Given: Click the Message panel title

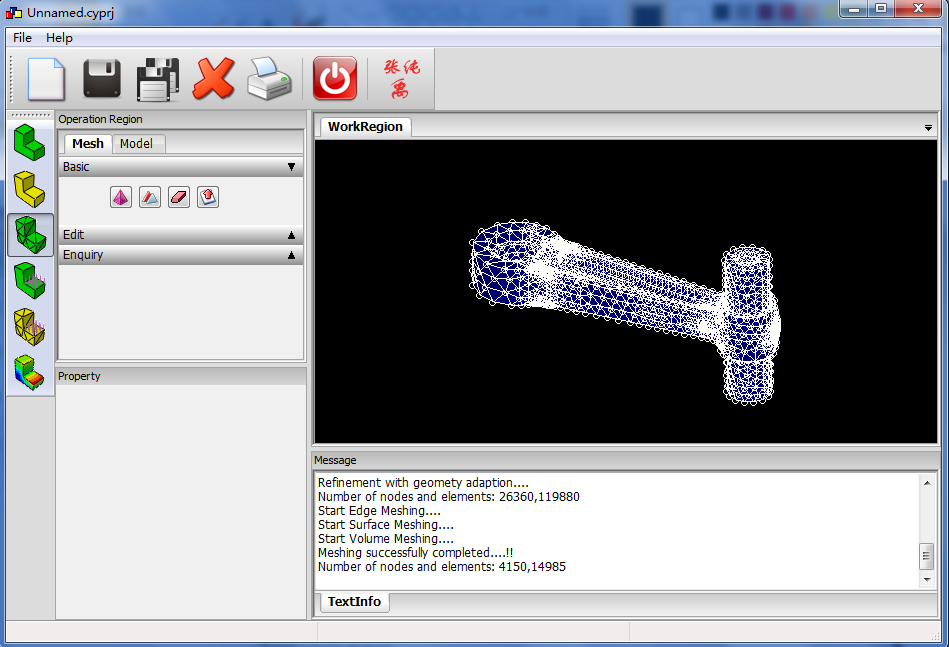Looking at the screenshot, I should click(x=335, y=460).
